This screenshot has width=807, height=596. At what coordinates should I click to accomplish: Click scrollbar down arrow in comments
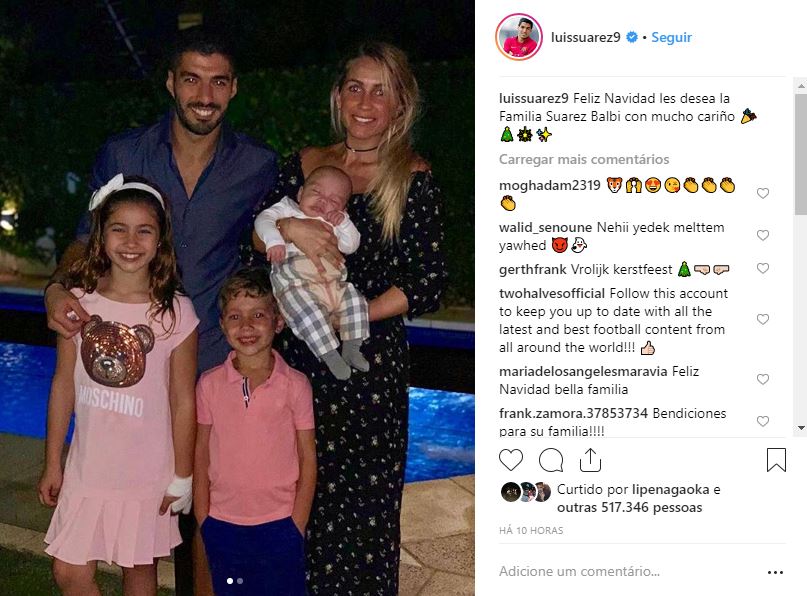tap(801, 428)
